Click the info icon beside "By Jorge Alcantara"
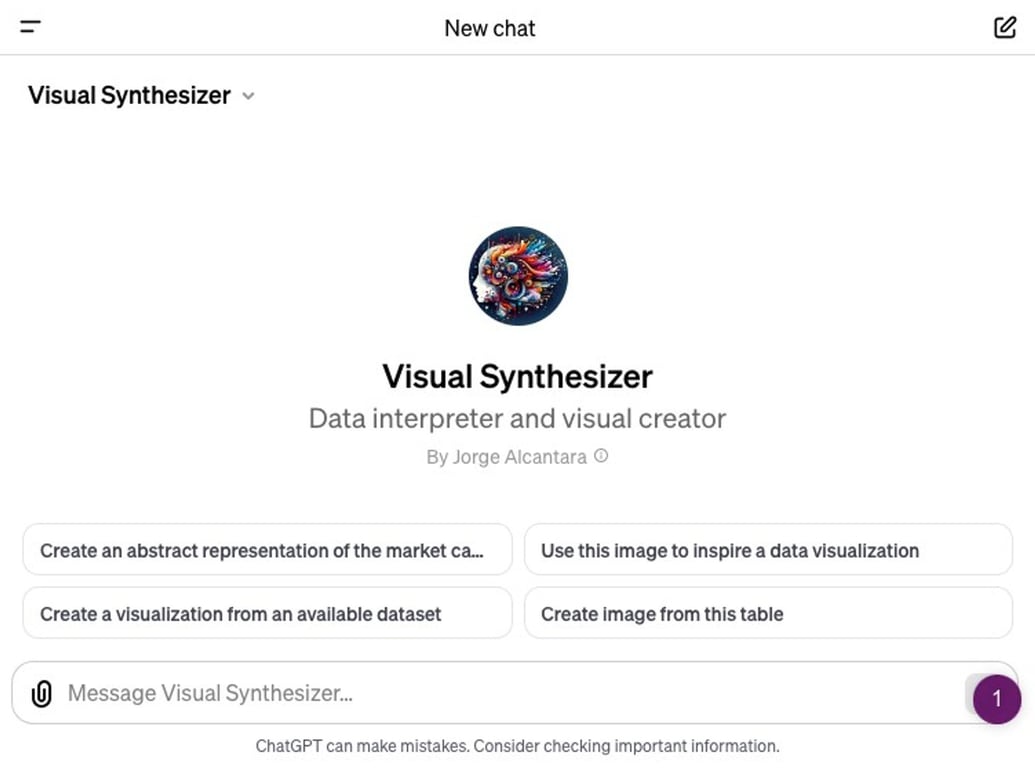1035x768 pixels. click(x=600, y=456)
